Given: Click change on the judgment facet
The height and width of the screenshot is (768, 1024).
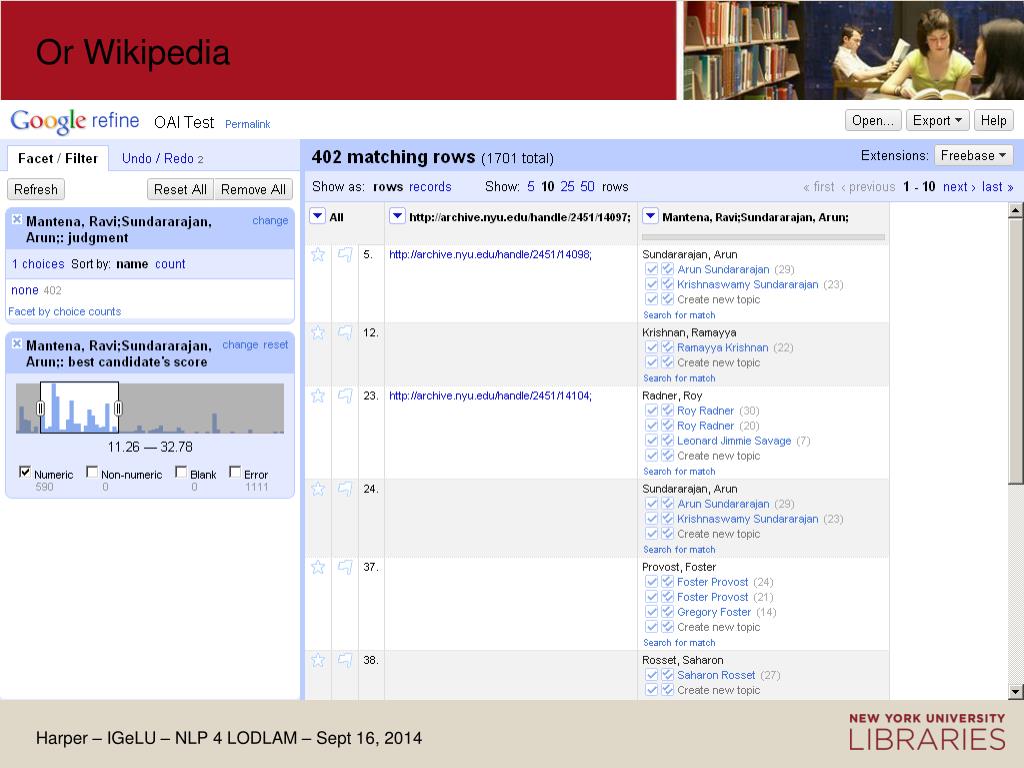Looking at the screenshot, I should click(270, 221).
